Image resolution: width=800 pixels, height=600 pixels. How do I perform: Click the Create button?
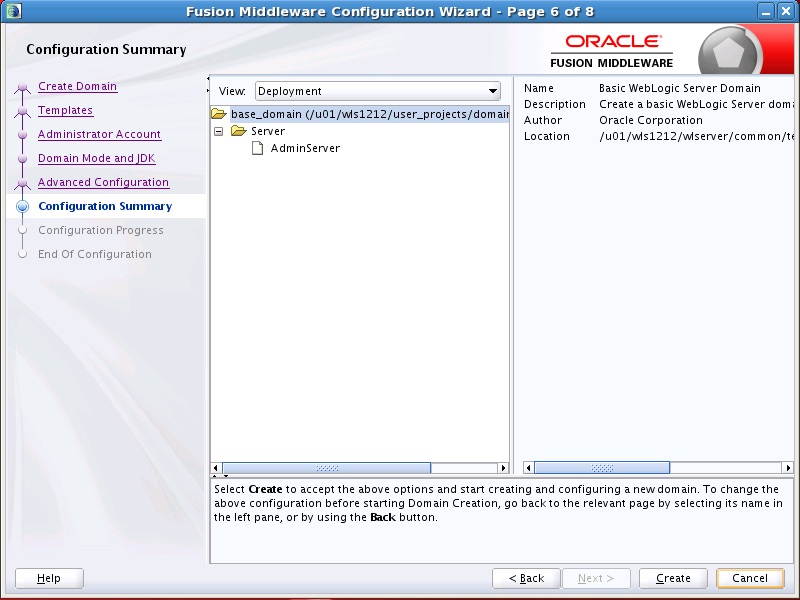(673, 578)
